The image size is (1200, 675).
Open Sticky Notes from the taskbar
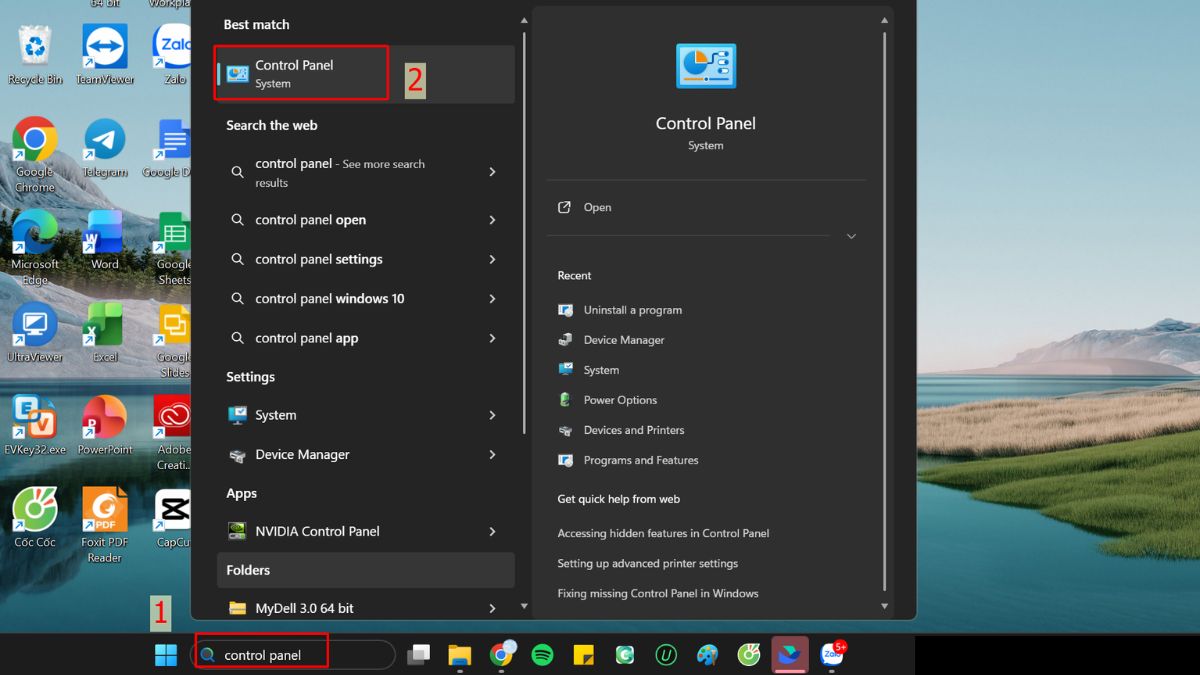(x=584, y=655)
